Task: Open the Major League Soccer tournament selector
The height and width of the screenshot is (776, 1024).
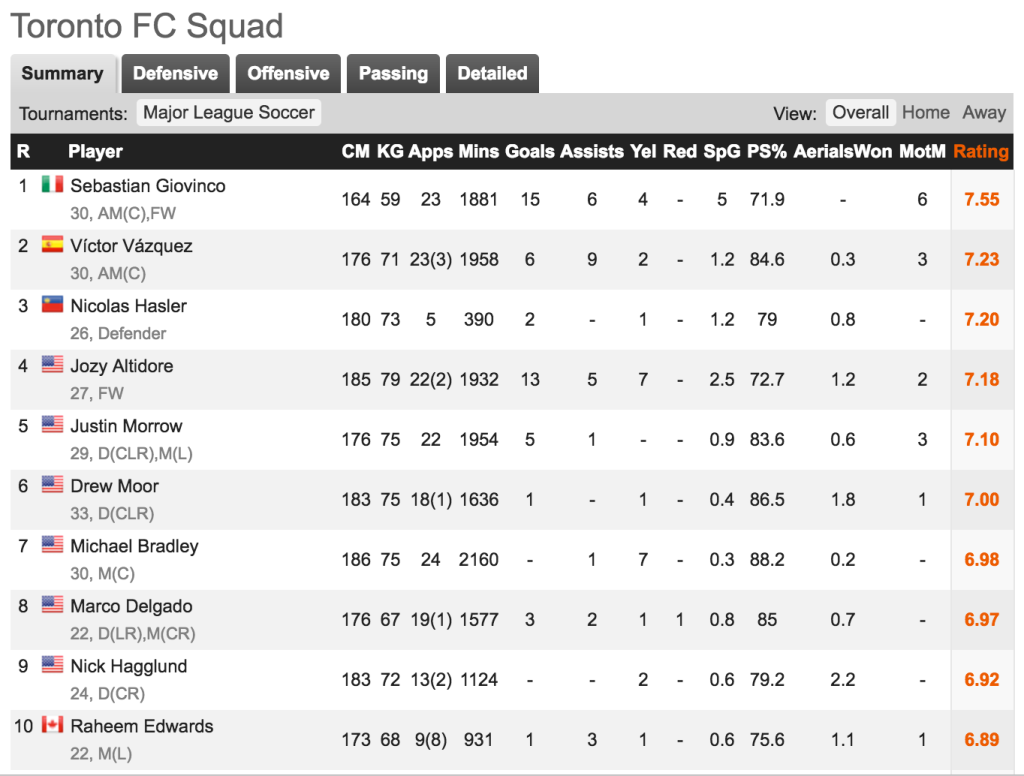Action: point(229,112)
